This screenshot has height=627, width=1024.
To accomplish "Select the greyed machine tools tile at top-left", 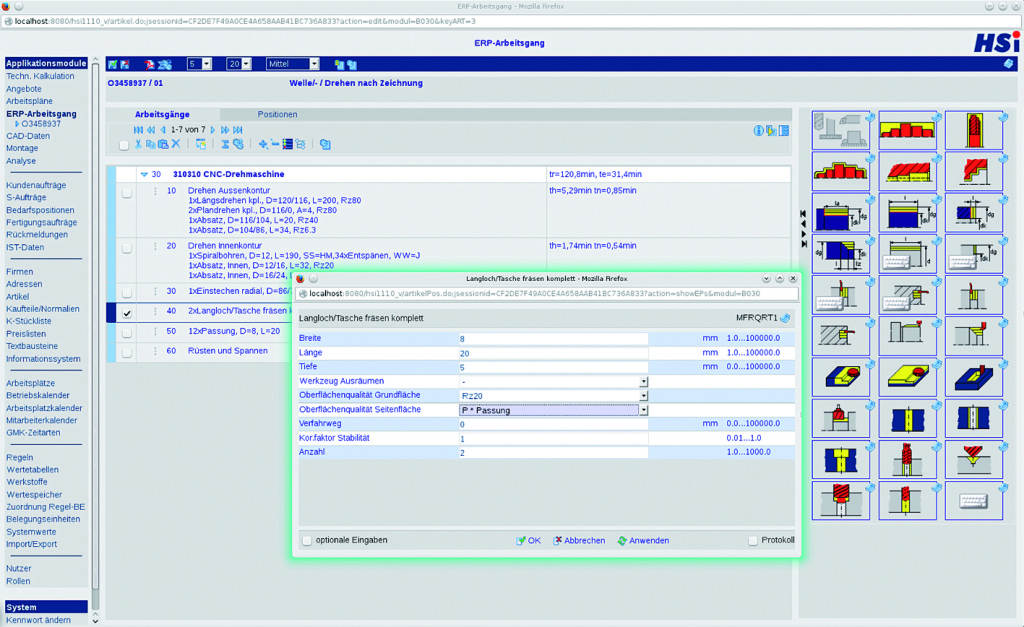I will (840, 130).
